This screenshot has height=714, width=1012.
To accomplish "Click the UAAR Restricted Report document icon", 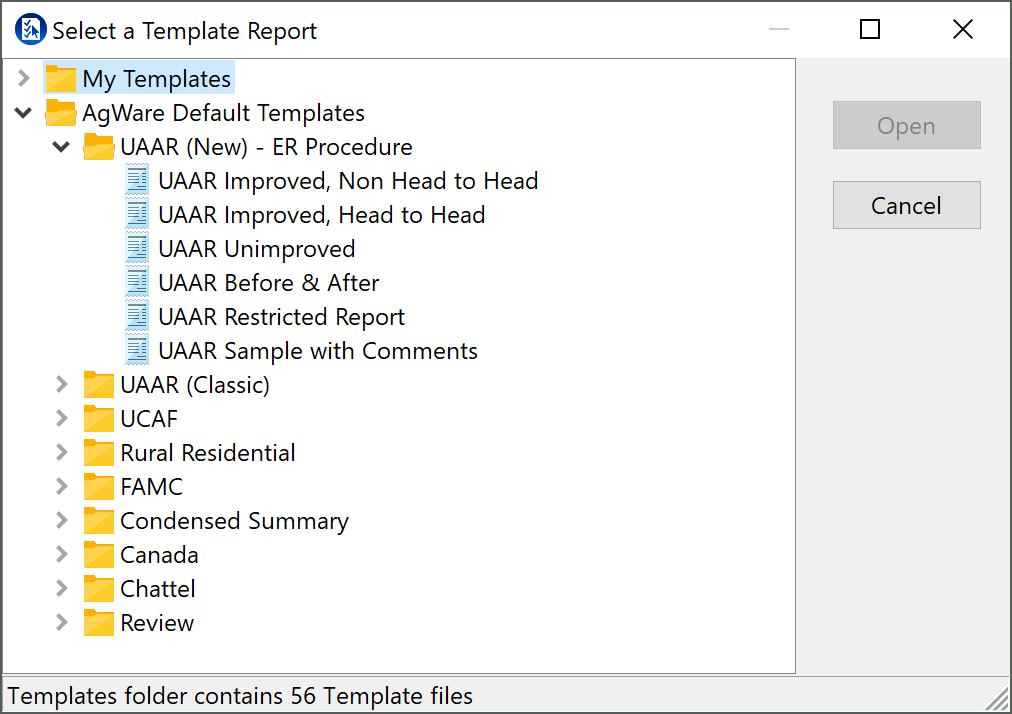I will pos(137,317).
